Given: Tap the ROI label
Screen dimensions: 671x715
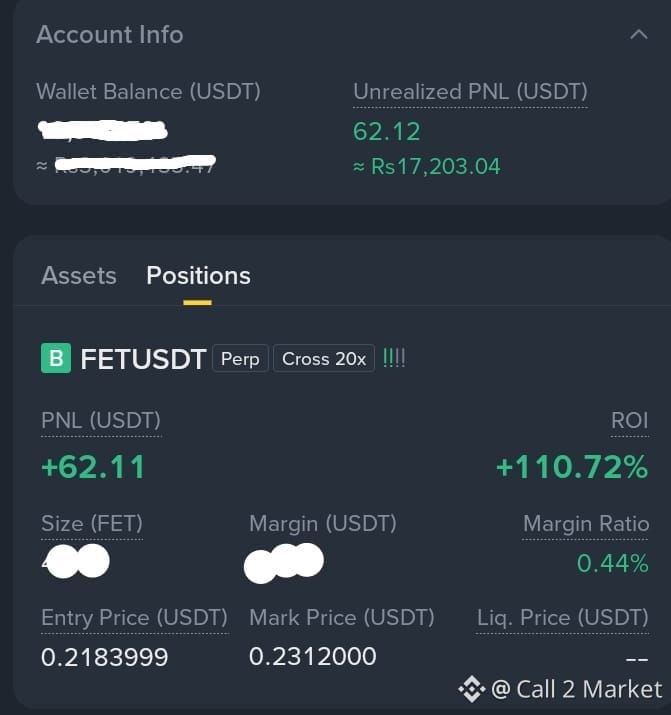Looking at the screenshot, I should point(630,420).
